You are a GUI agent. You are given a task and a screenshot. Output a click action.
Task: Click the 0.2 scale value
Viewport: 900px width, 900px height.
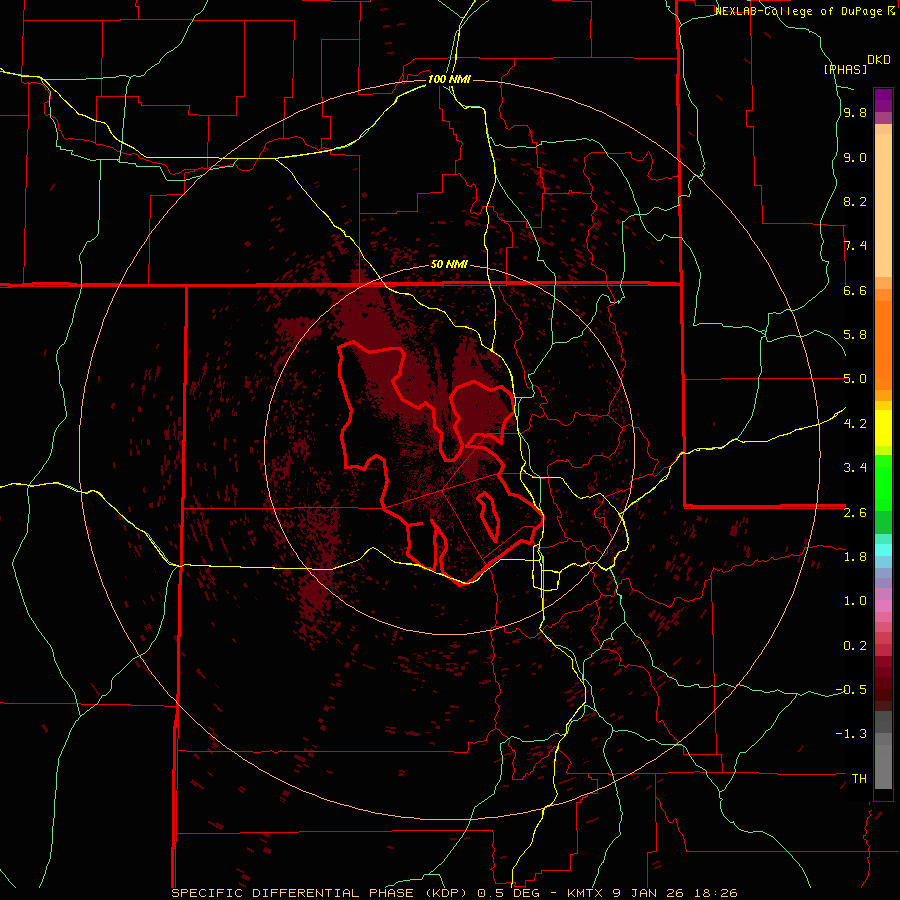(855, 646)
